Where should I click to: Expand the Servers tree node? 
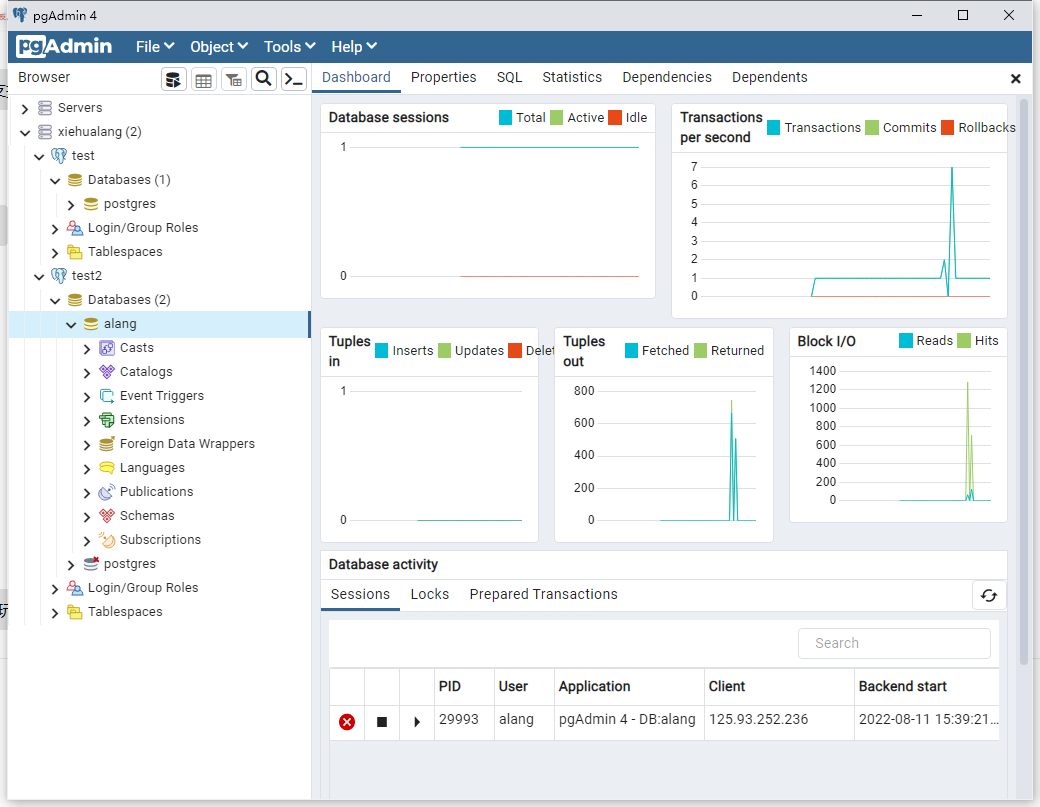25,109
